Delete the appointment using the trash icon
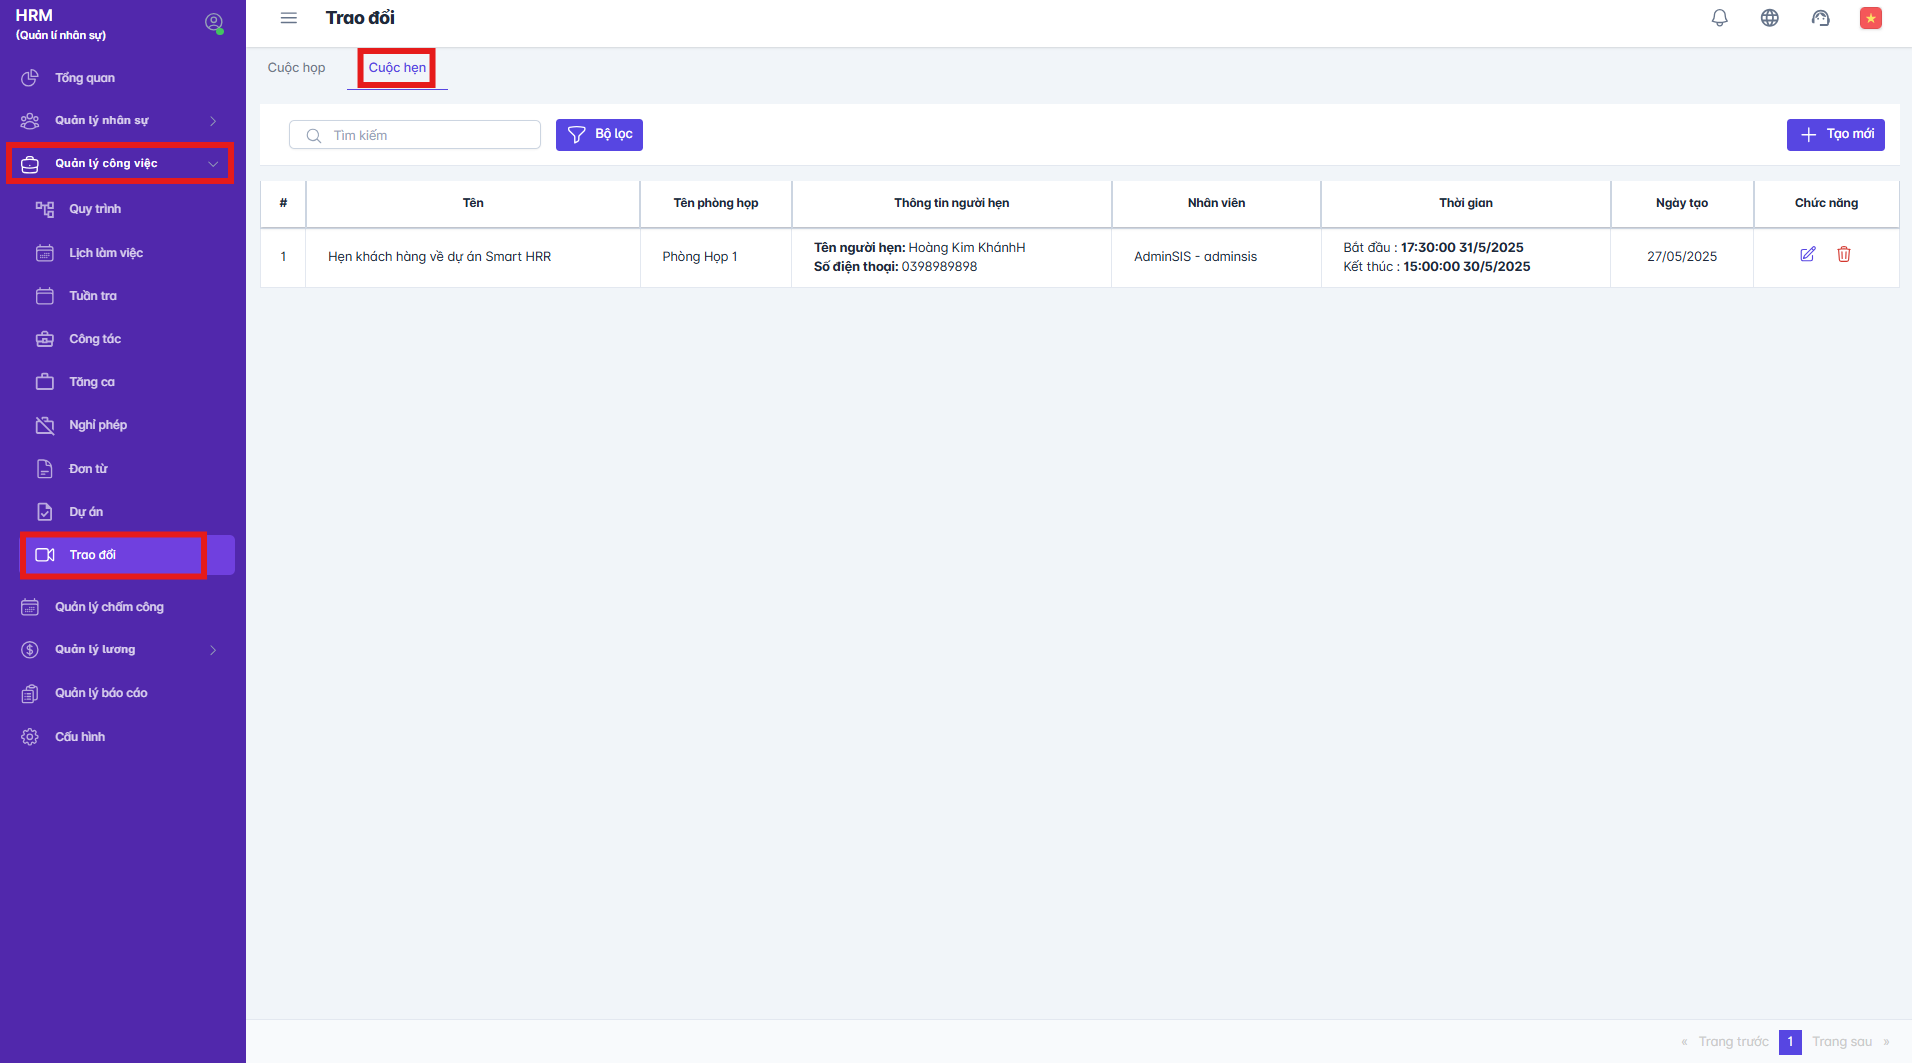 click(x=1843, y=255)
